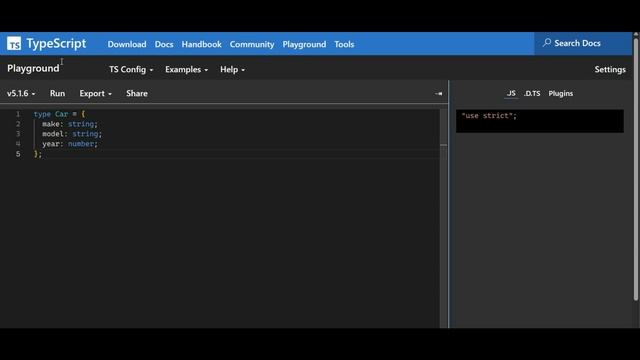
Task: Open the Export dropdown
Action: (96, 93)
